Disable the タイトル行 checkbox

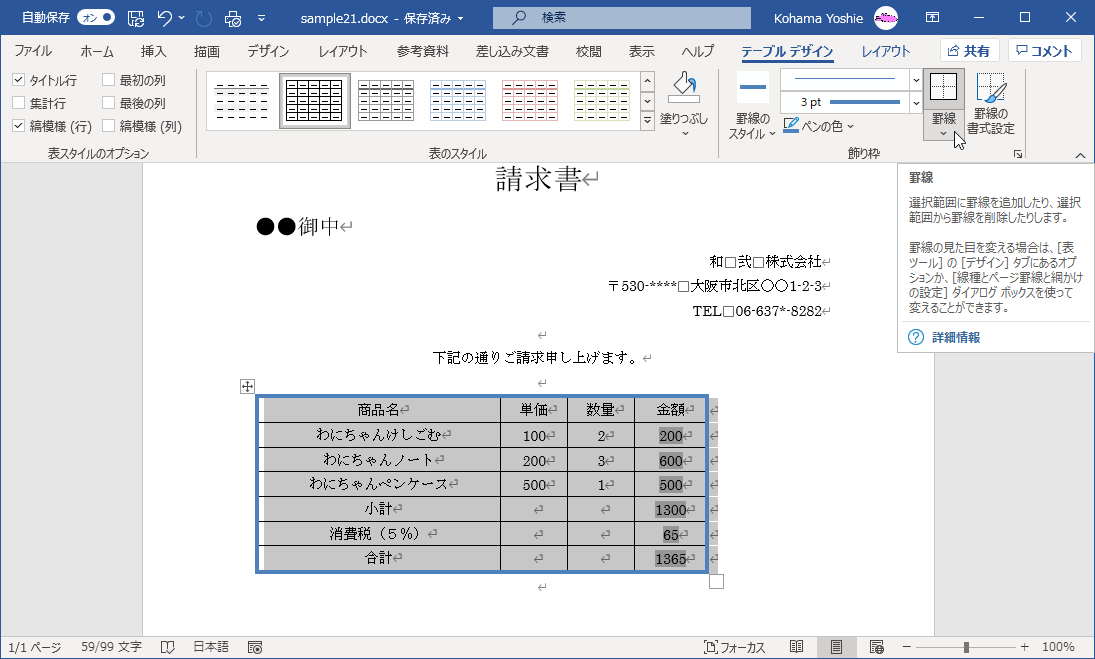click(17, 80)
